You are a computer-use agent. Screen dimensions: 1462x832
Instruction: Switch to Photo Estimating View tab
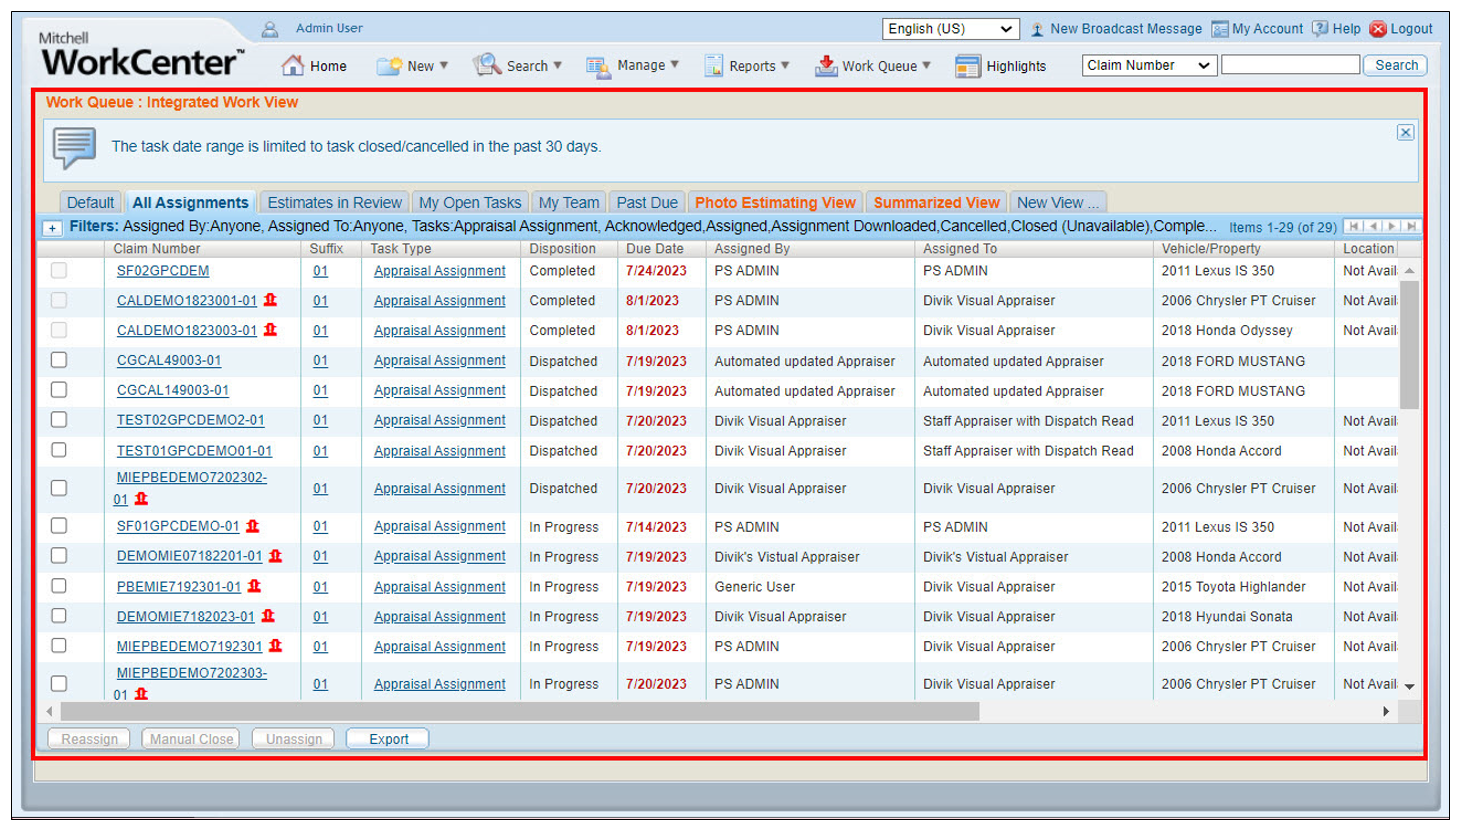pyautogui.click(x=775, y=202)
